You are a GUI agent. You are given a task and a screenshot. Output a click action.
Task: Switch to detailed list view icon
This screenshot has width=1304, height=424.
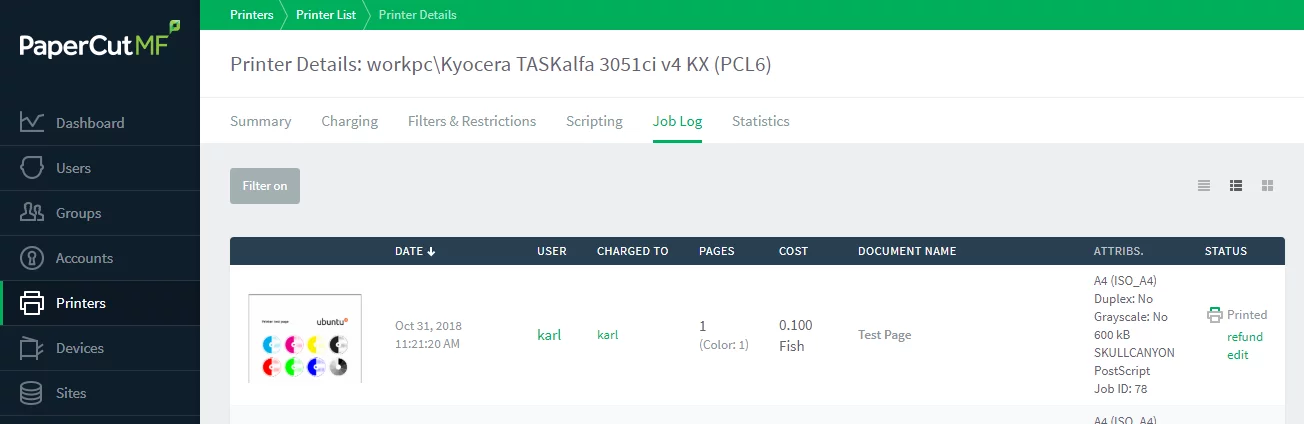[1236, 185]
